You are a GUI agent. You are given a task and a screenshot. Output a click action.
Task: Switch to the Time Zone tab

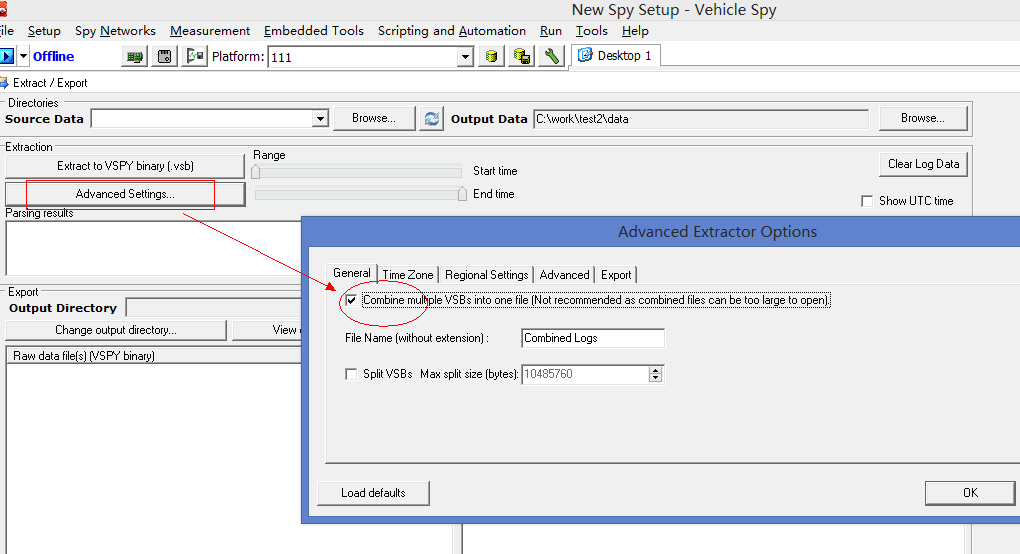coord(408,275)
